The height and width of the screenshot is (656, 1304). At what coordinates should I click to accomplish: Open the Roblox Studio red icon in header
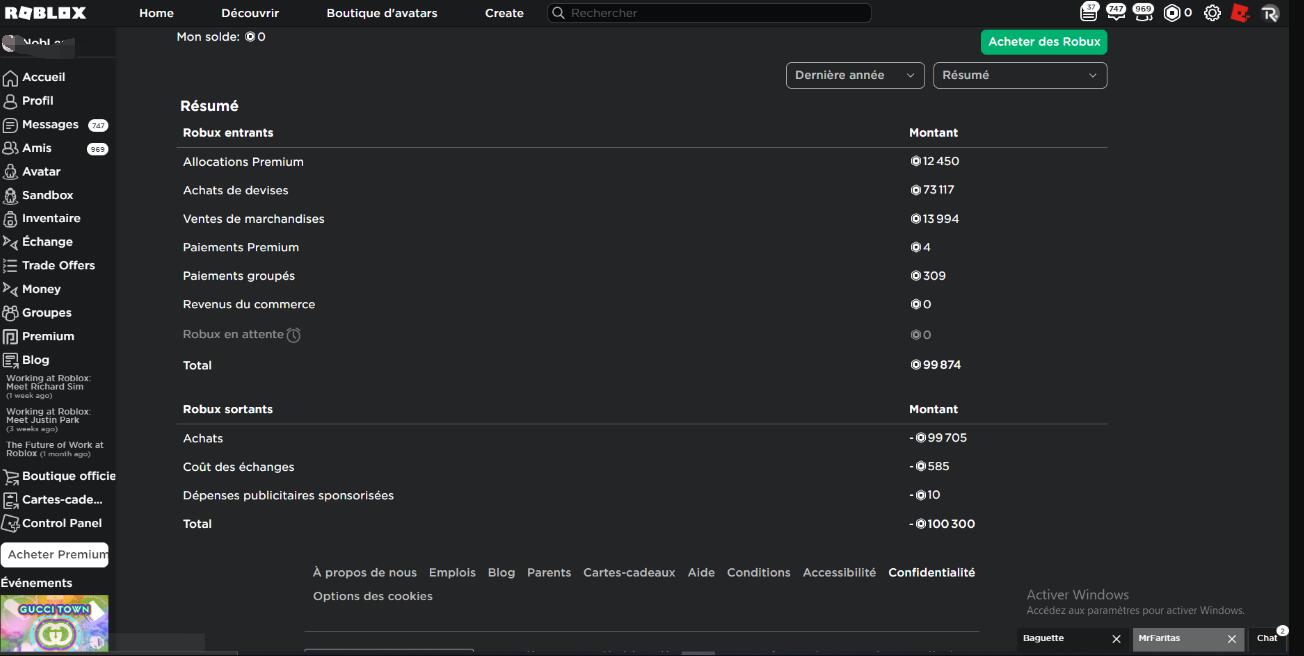pyautogui.click(x=1241, y=13)
